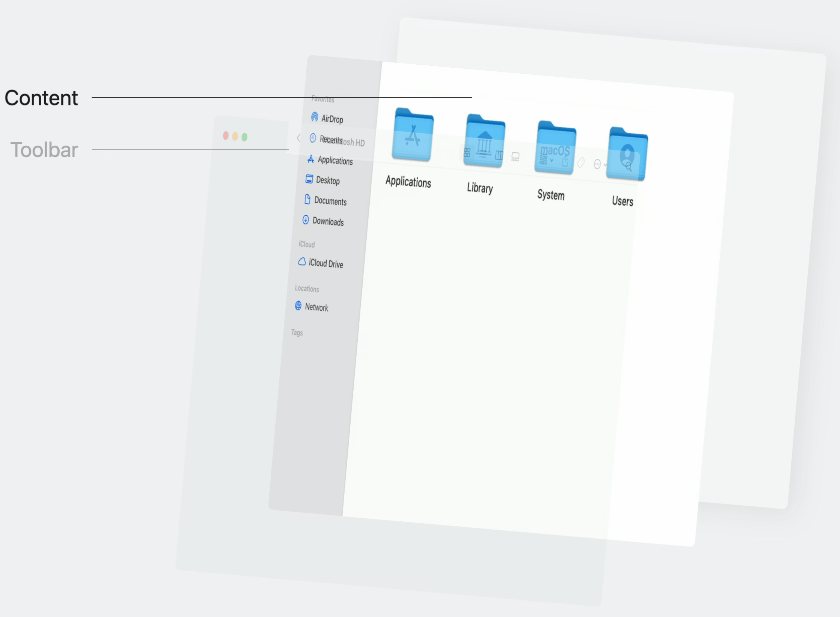Open the Library folder
The width and height of the screenshot is (840, 617).
click(x=484, y=142)
